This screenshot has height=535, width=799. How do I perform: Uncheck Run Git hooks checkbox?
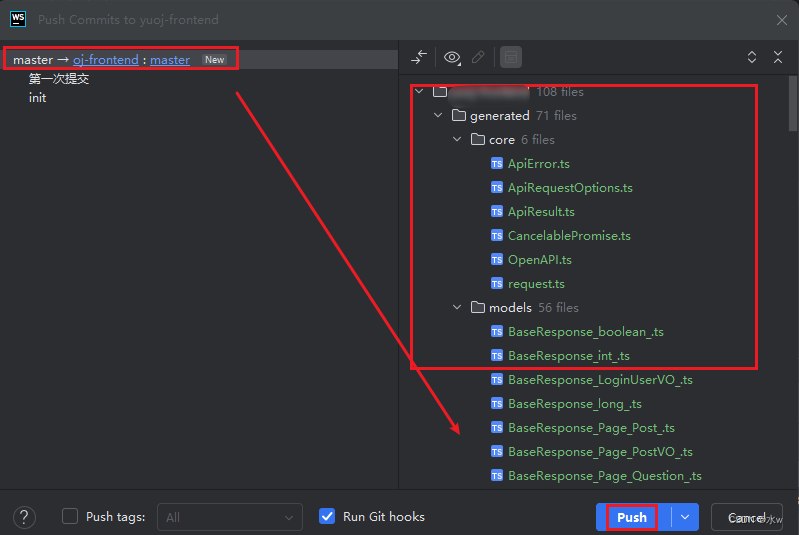click(327, 516)
